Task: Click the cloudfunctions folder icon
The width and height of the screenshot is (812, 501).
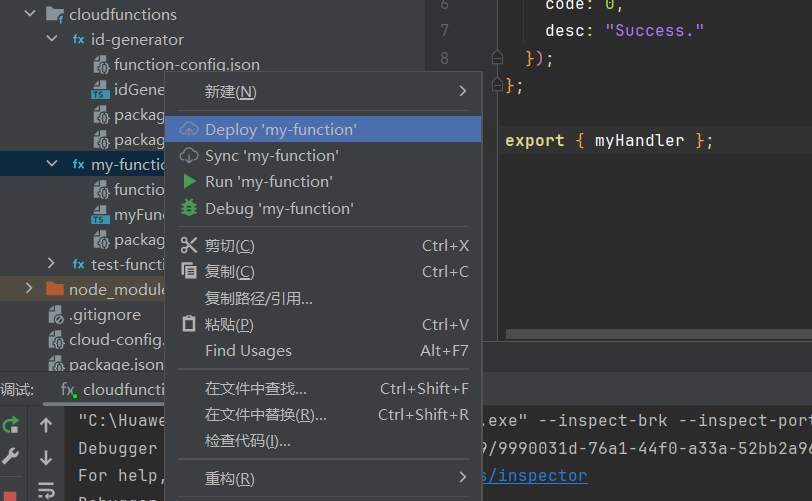Action: coord(54,14)
